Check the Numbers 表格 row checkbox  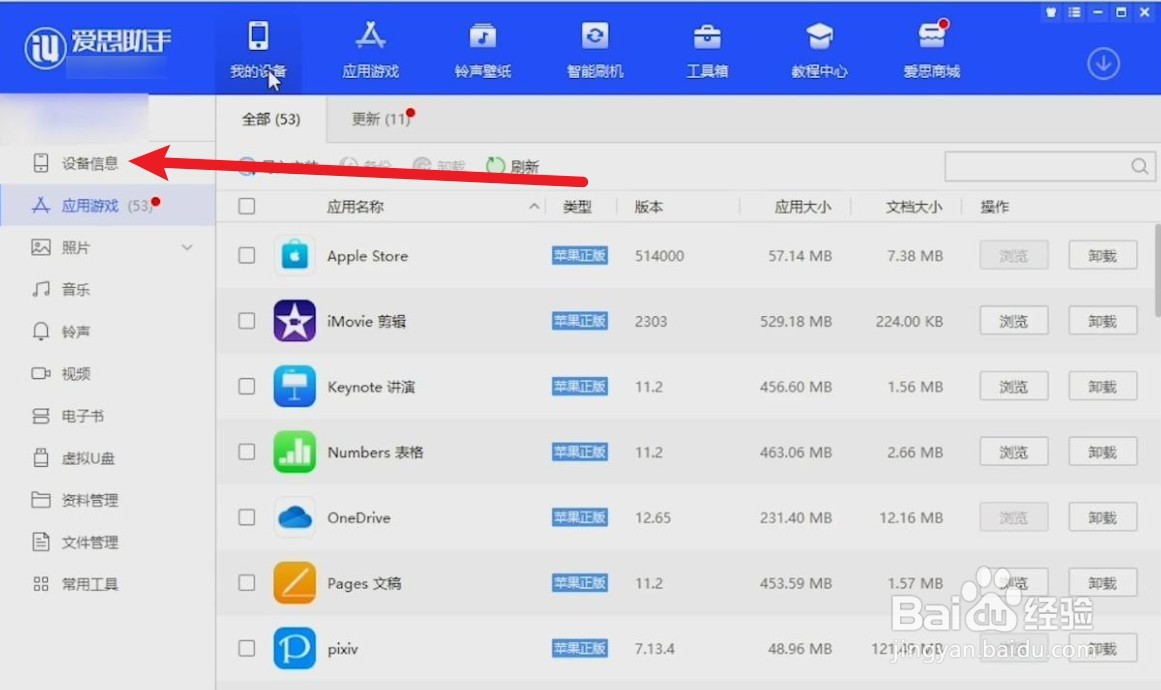247,452
